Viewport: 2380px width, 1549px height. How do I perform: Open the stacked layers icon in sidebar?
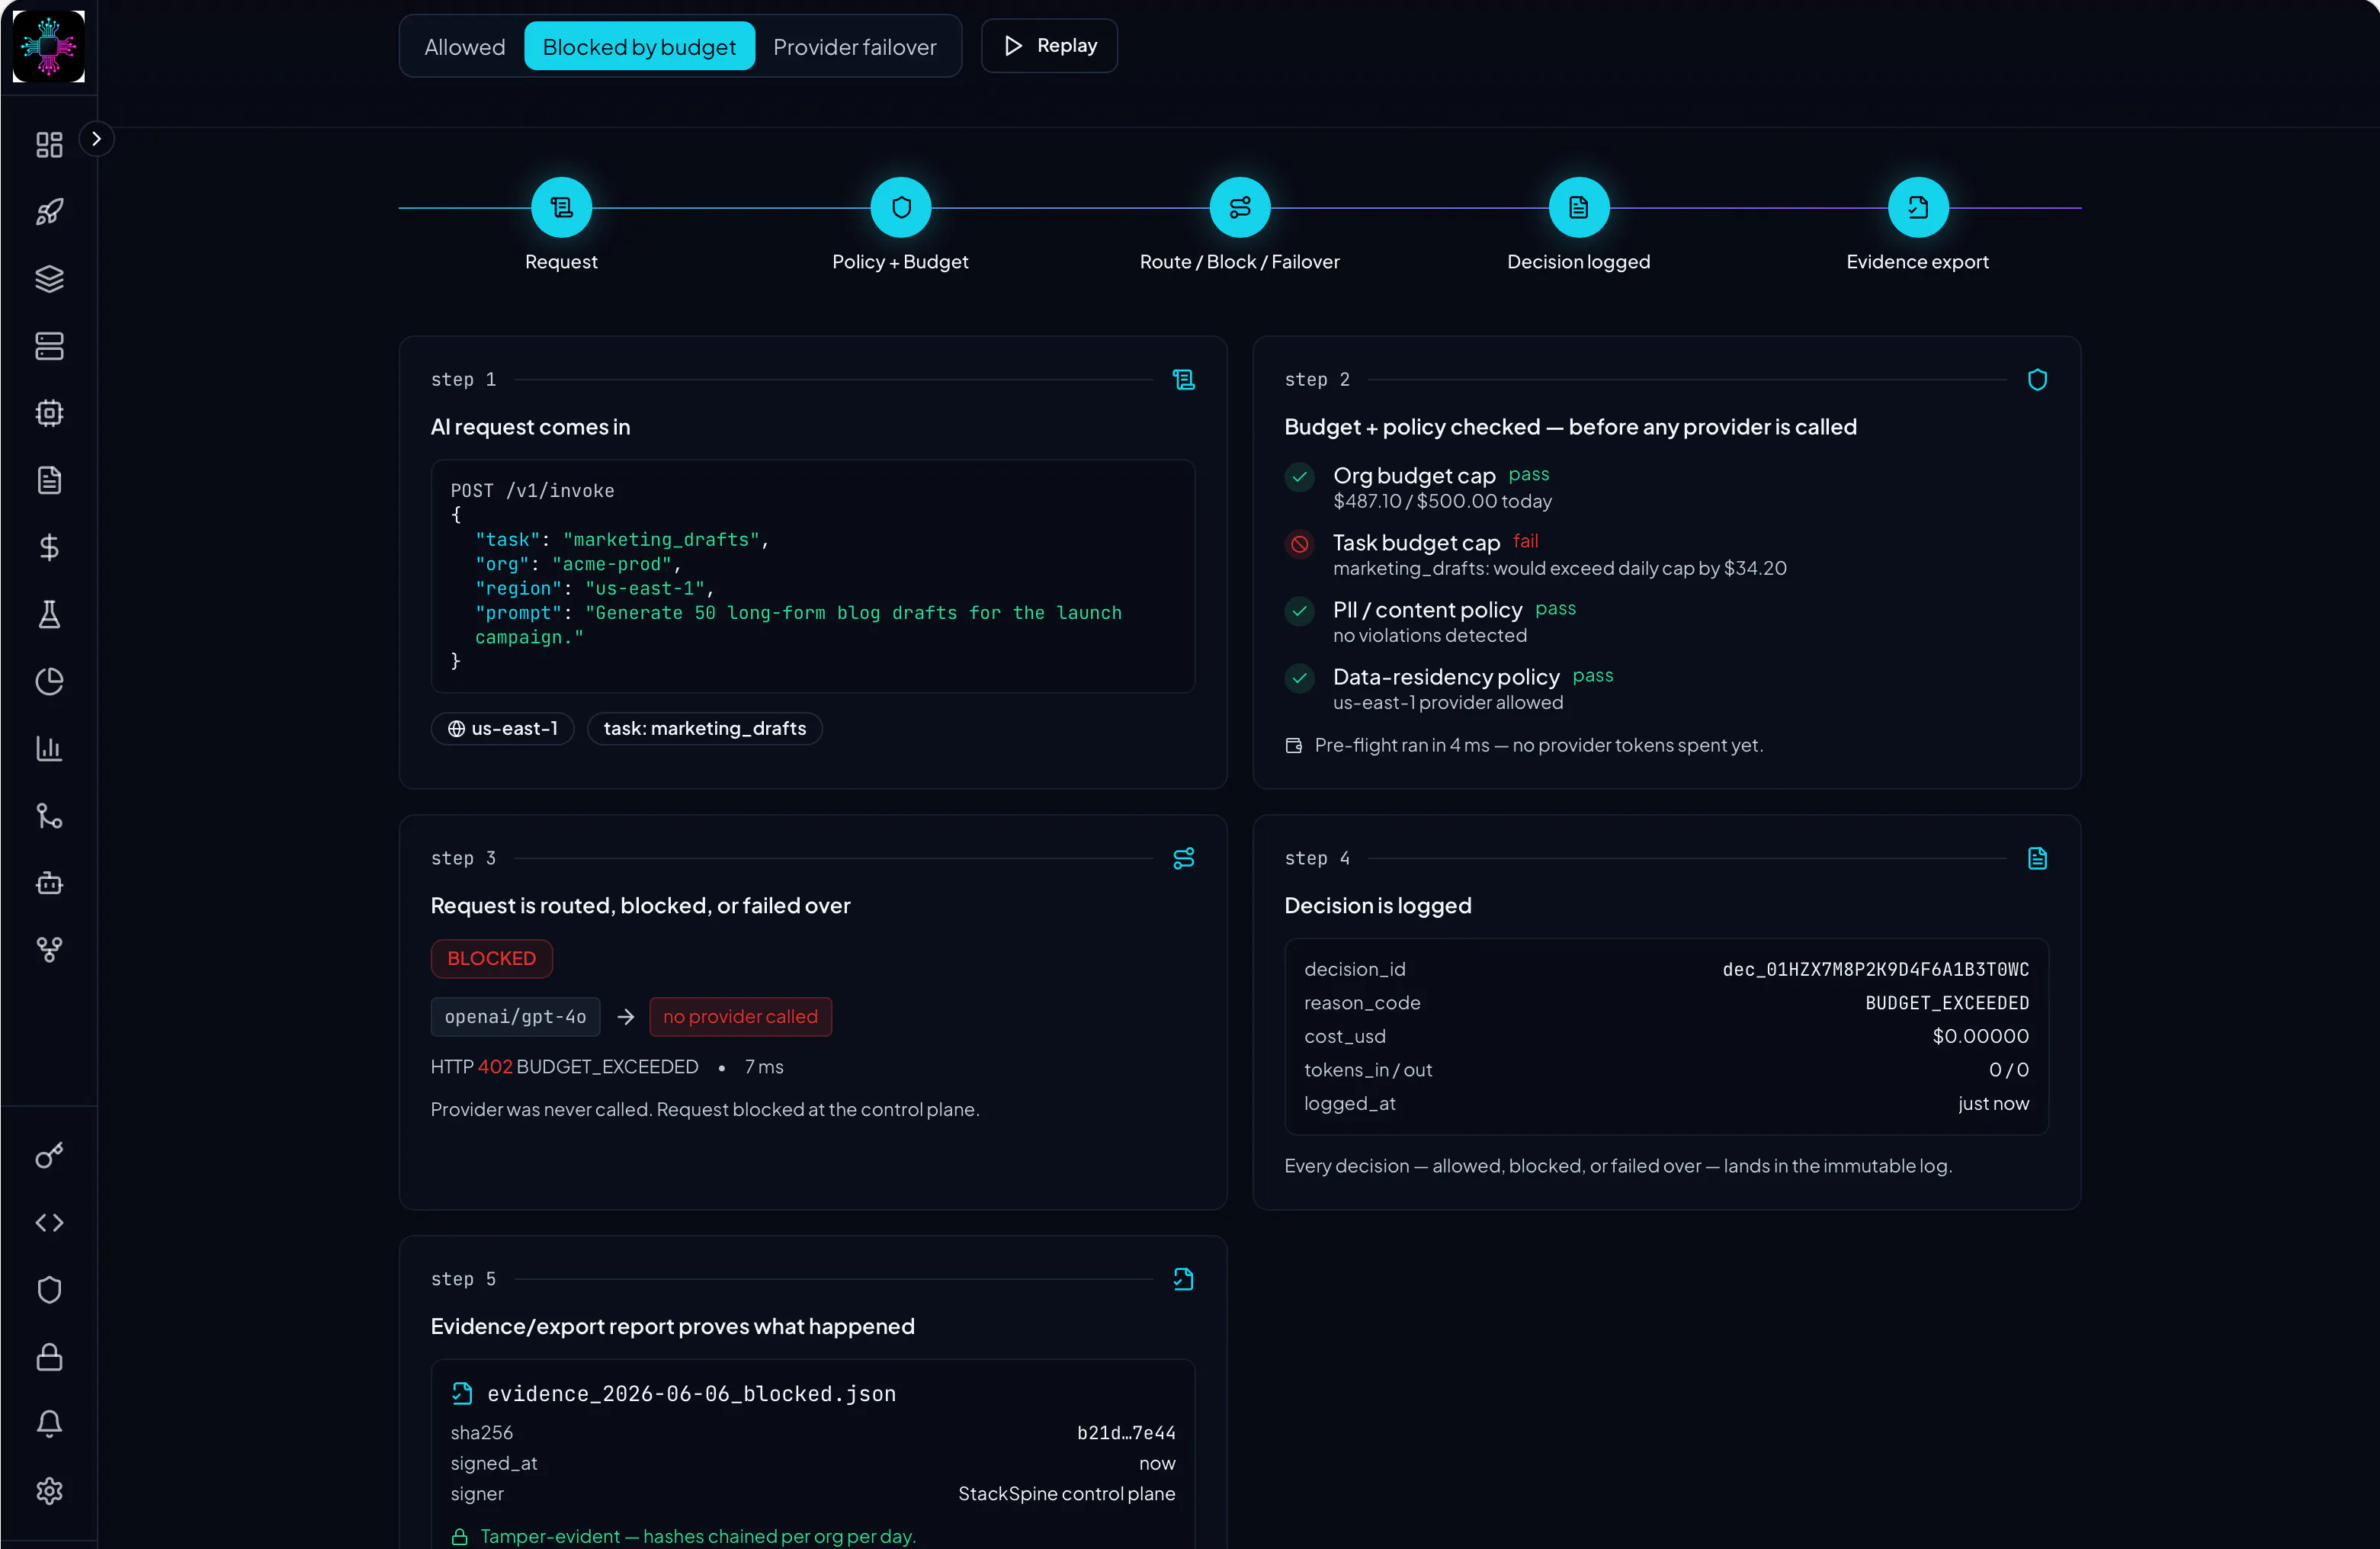coord(49,278)
